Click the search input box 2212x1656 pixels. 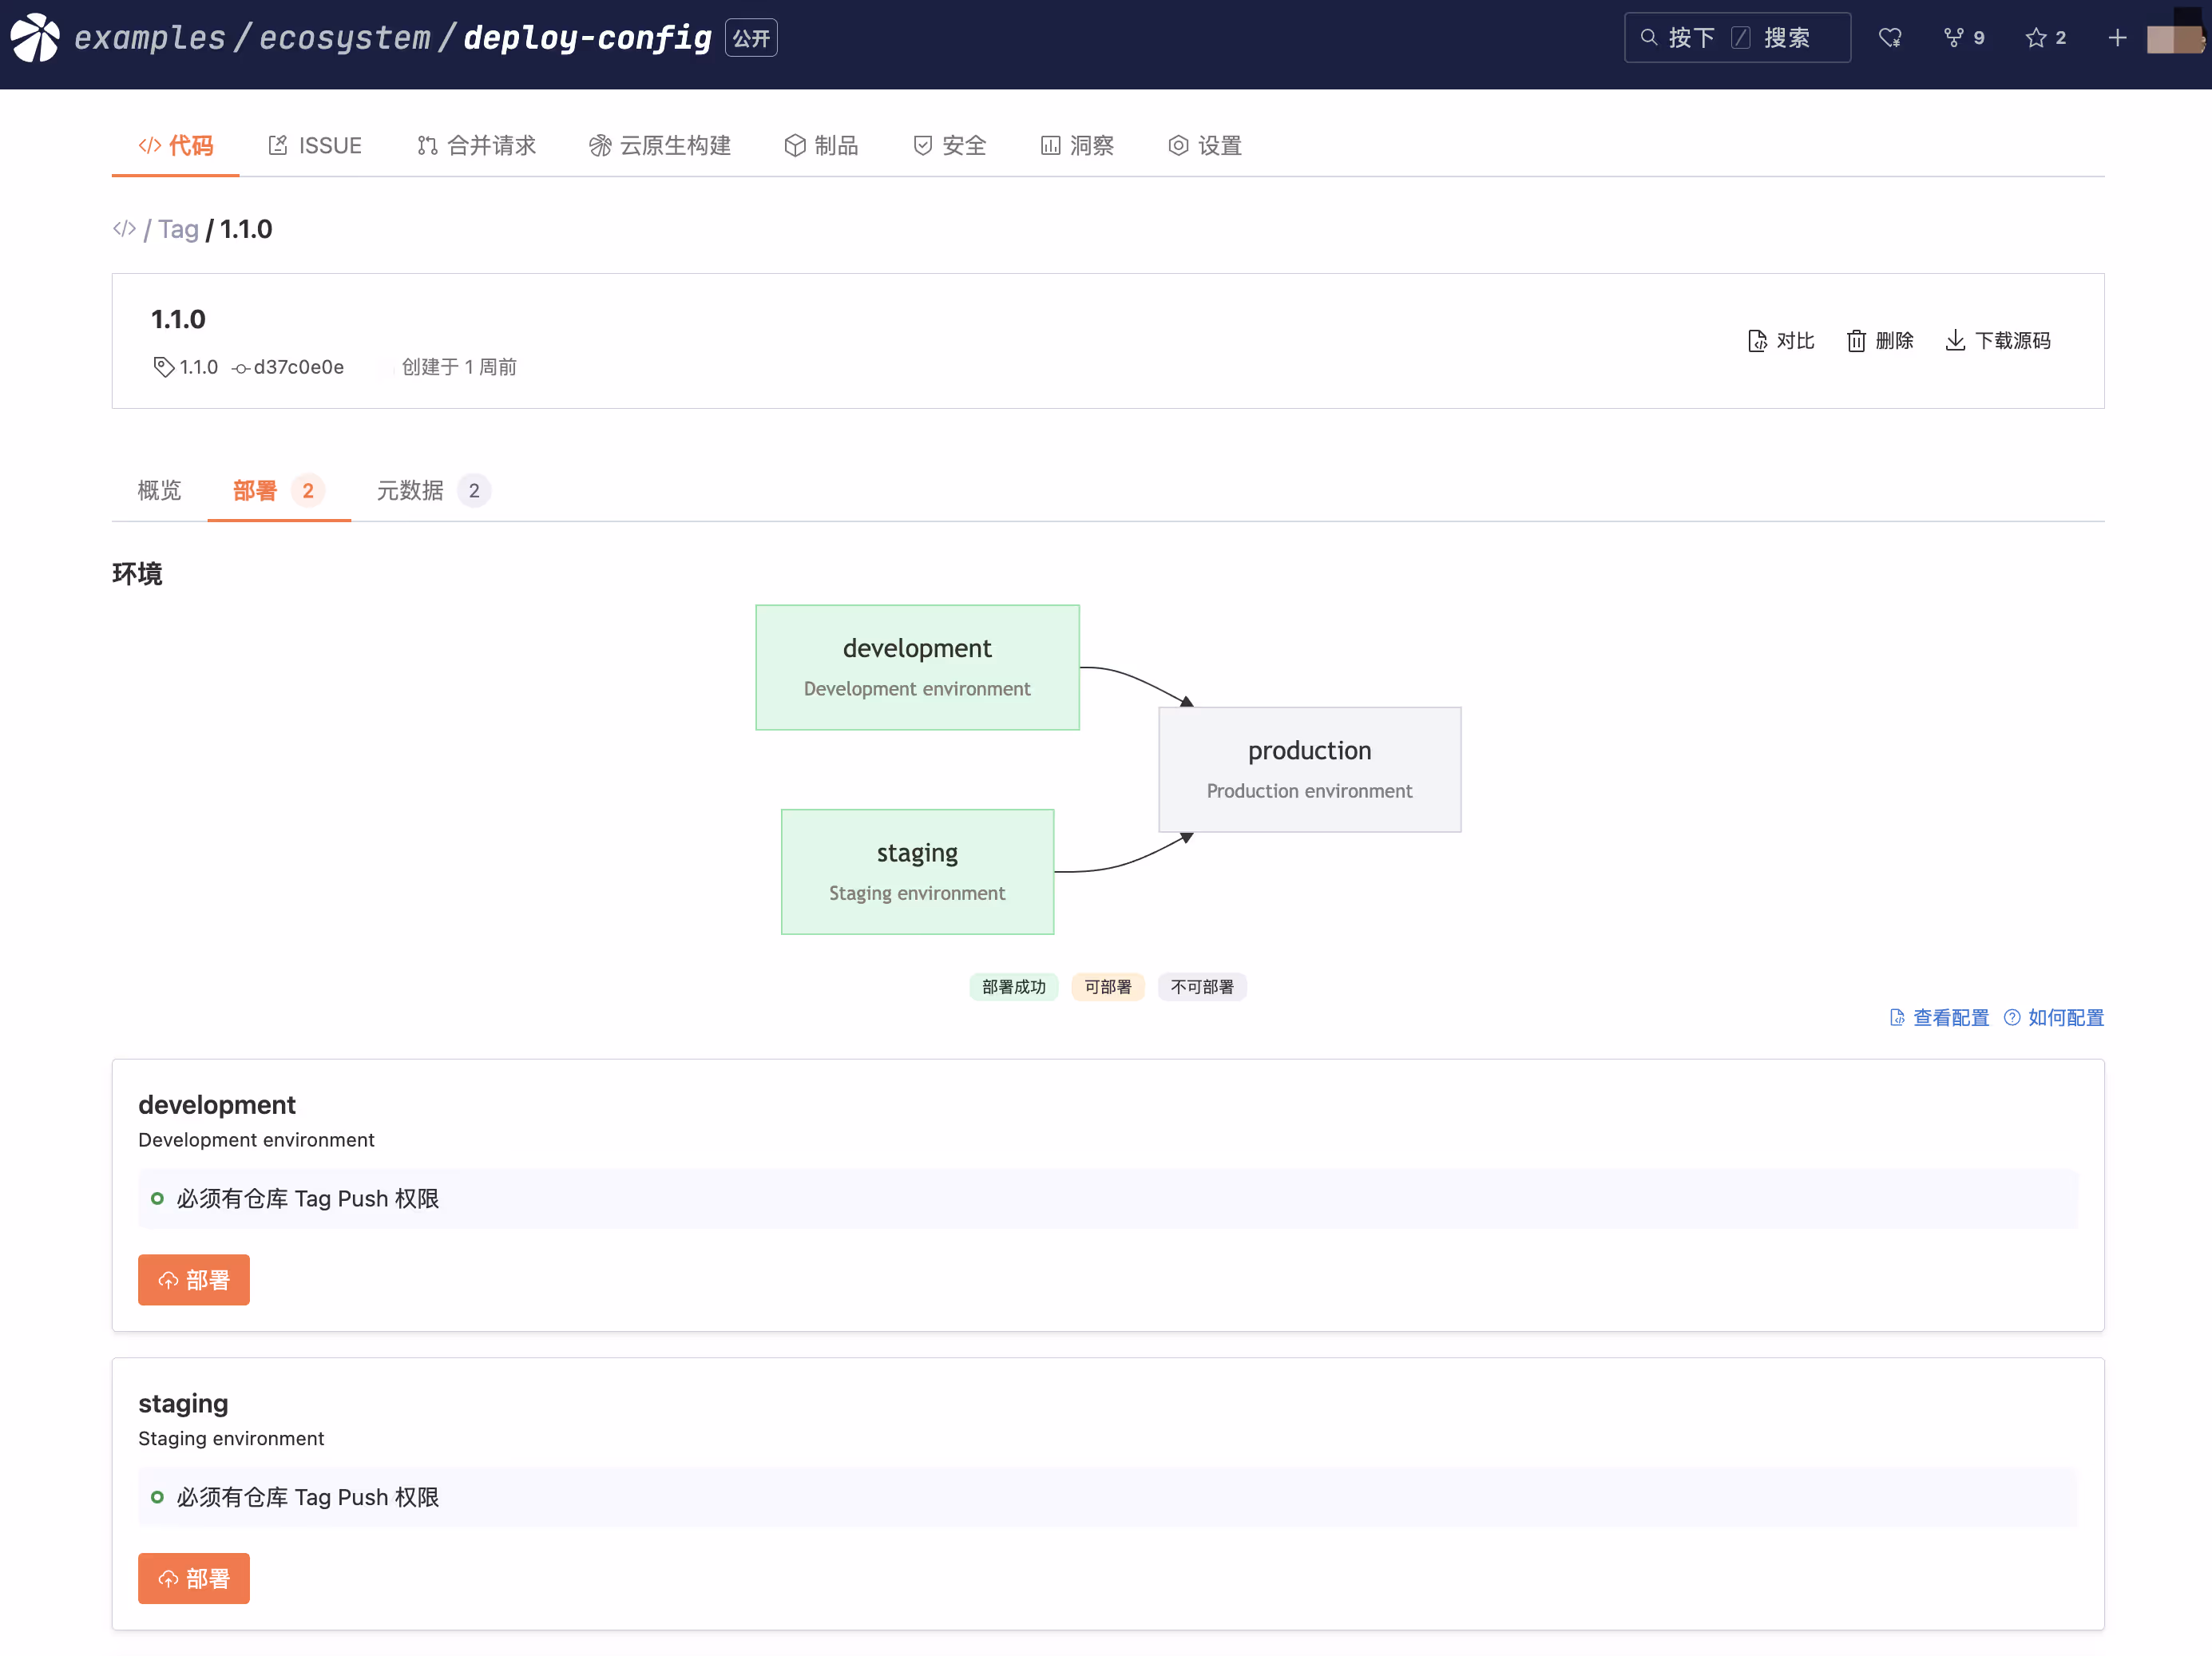click(x=1737, y=38)
